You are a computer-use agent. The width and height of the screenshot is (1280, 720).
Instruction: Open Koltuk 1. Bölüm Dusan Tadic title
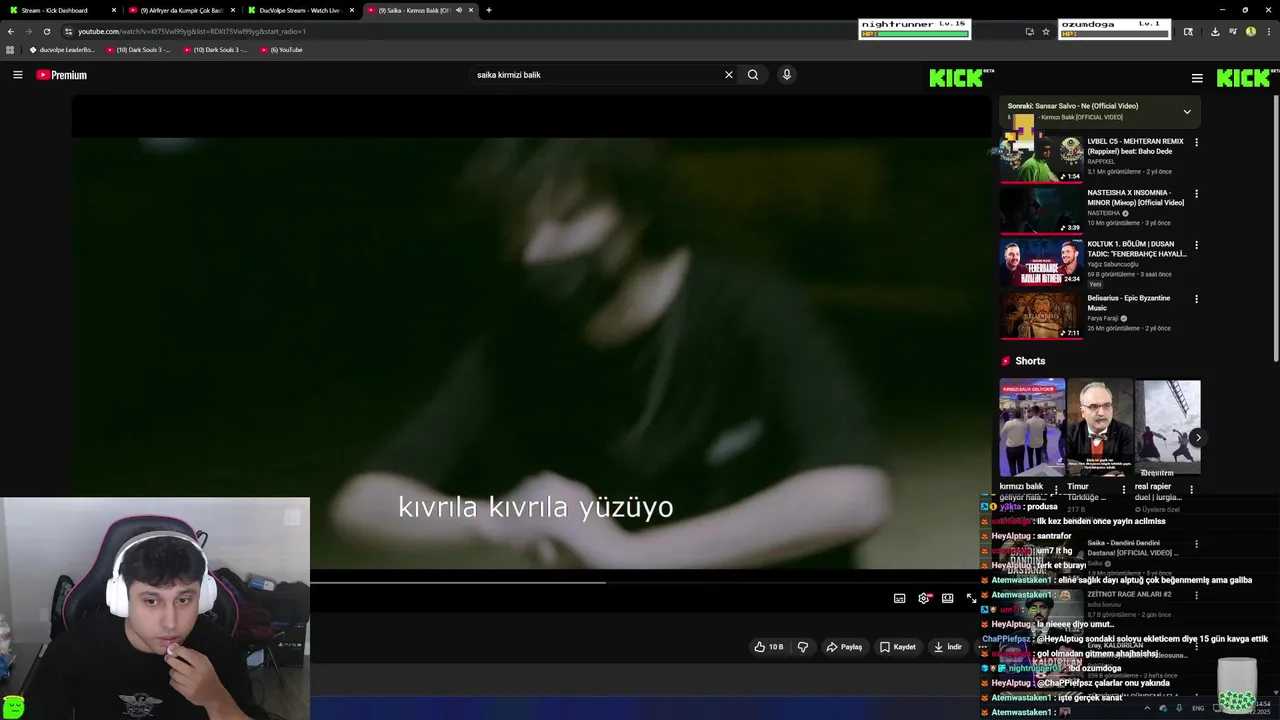point(1137,249)
